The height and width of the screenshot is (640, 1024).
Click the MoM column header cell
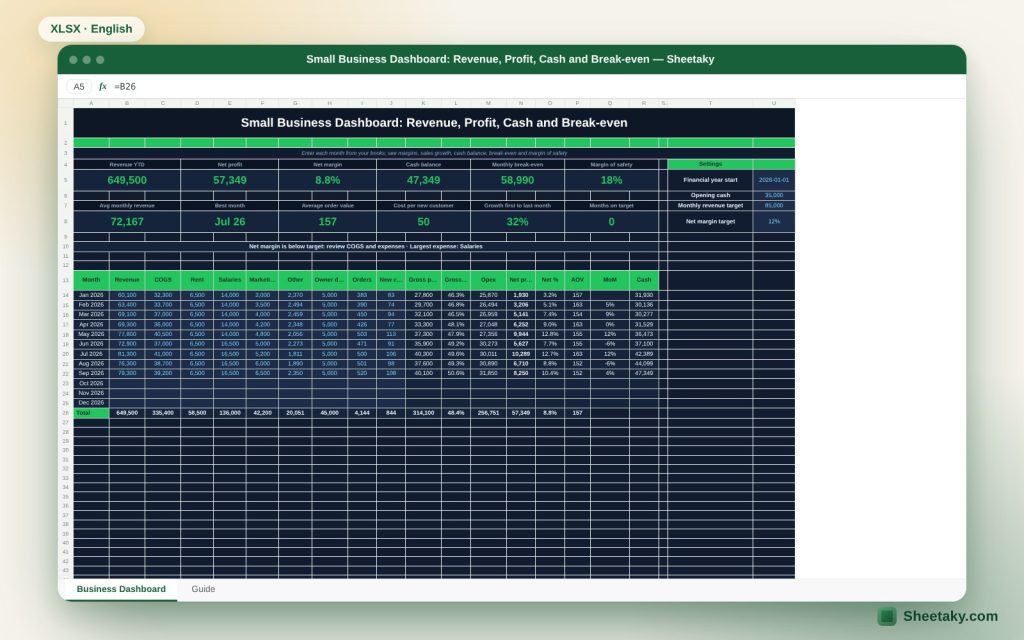pyautogui.click(x=610, y=280)
